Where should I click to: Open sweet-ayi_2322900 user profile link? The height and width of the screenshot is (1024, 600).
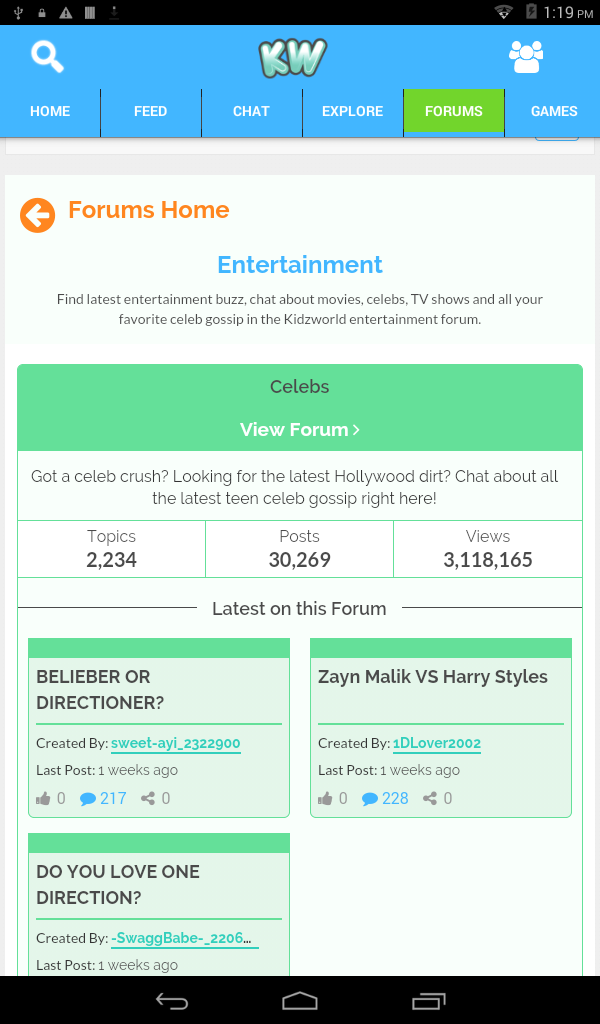[x=175, y=743]
